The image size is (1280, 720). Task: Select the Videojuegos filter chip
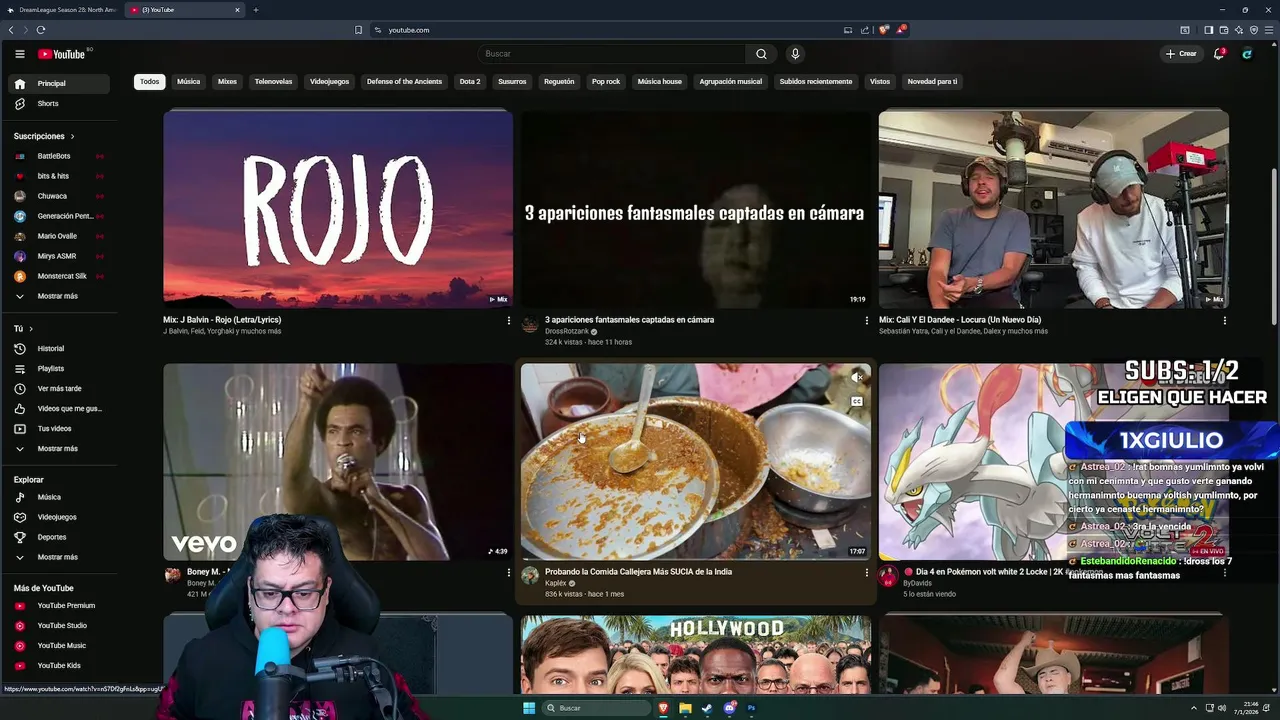(329, 82)
